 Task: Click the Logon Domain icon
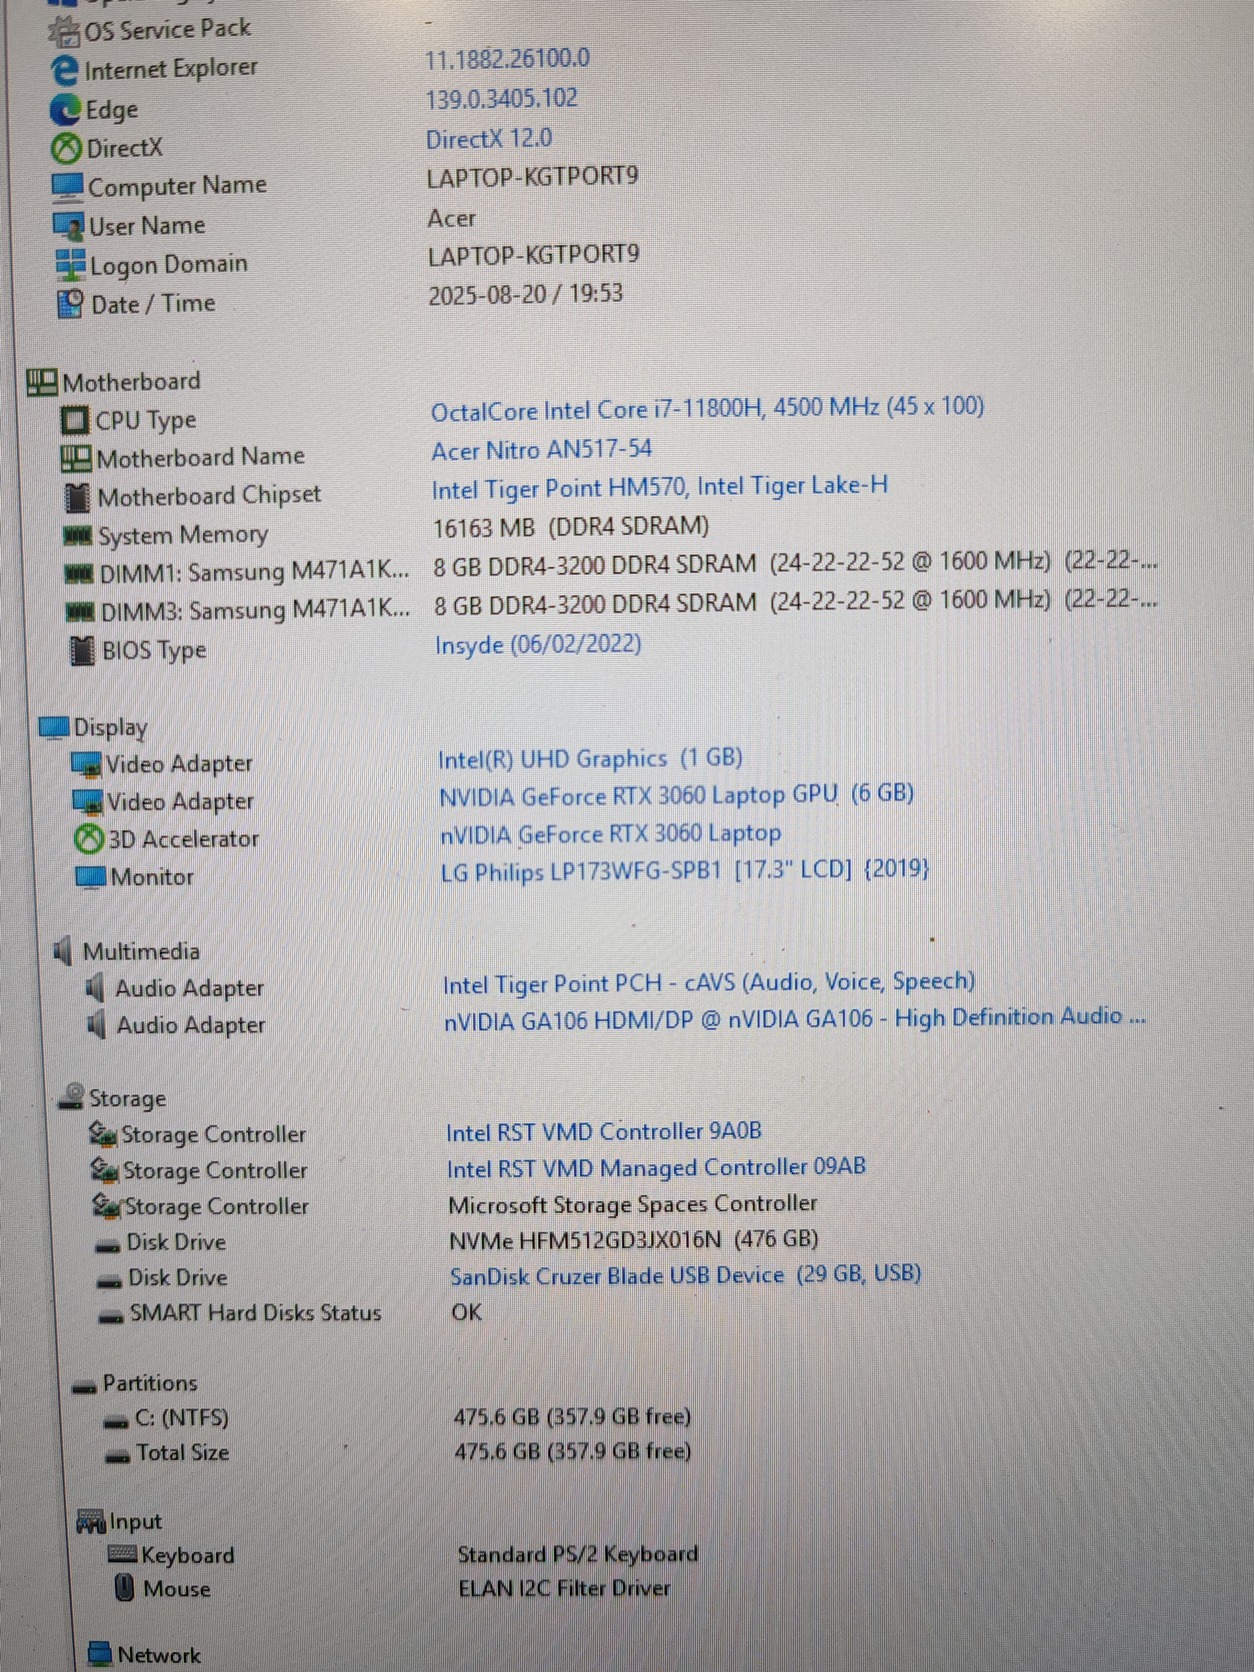click(70, 265)
